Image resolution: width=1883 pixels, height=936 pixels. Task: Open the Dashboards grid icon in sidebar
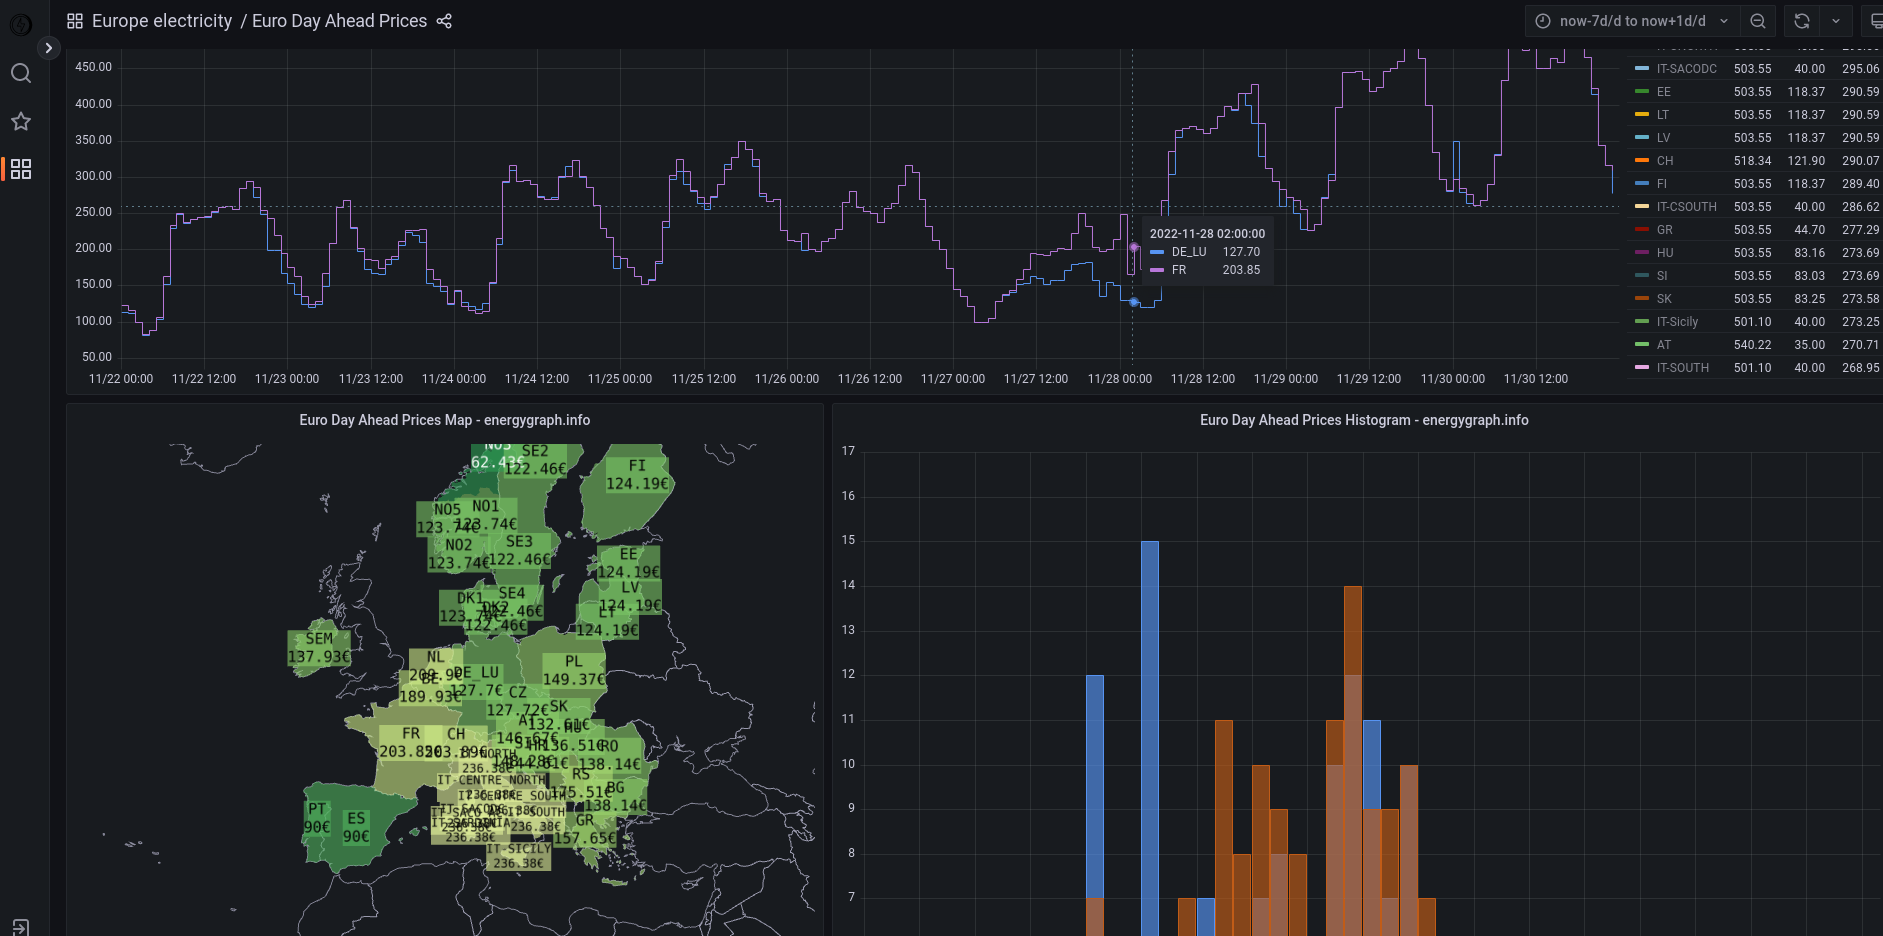[21, 169]
